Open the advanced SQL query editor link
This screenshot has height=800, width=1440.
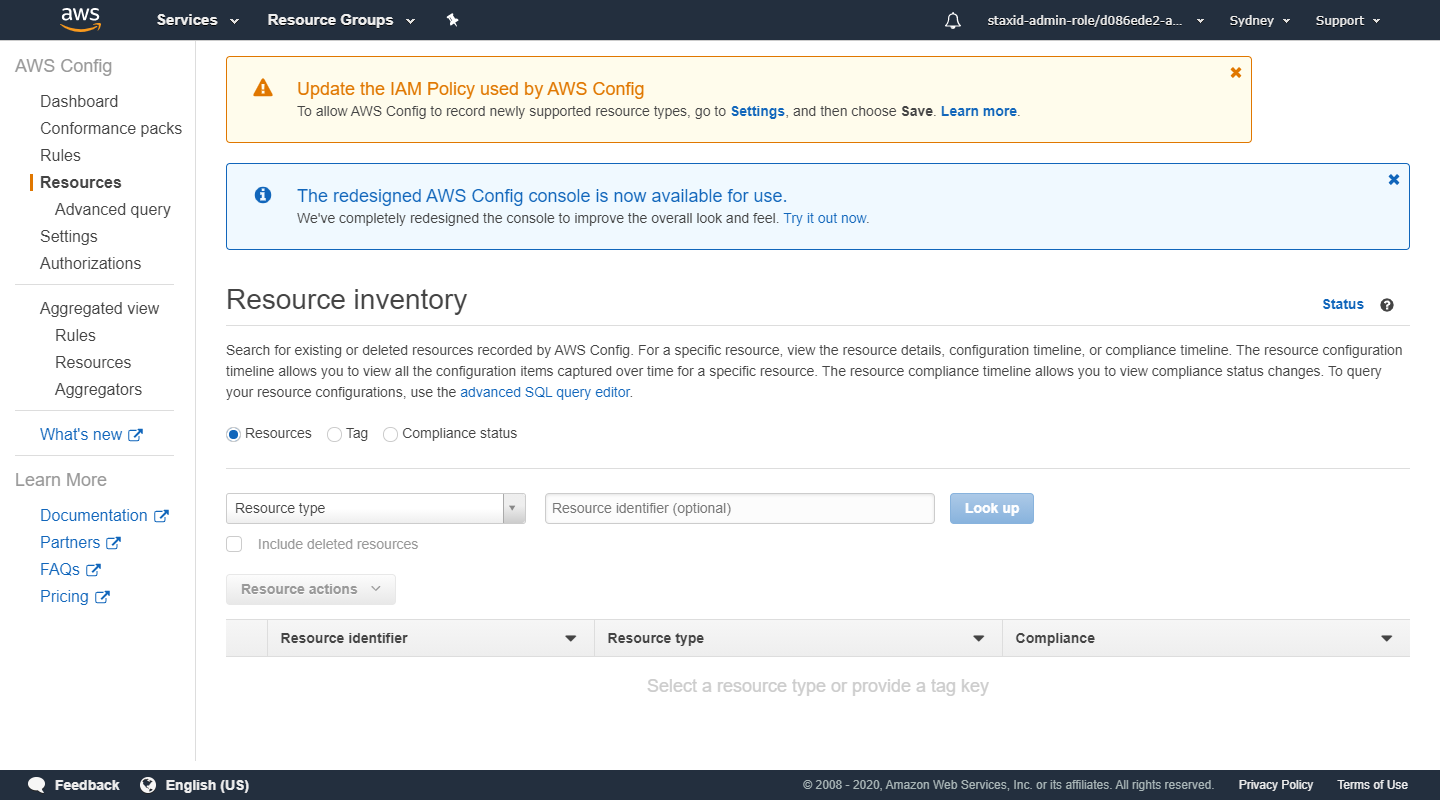click(x=545, y=392)
